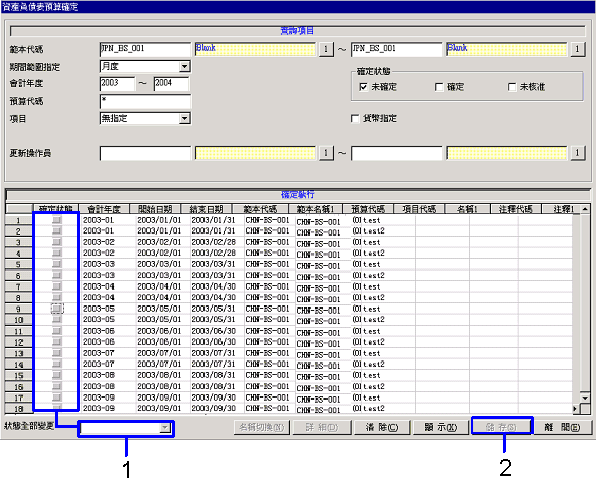The width and height of the screenshot is (600, 485).
Task: Expand the 期間範圍指定 dropdown showing 月度
Action: click(184, 67)
